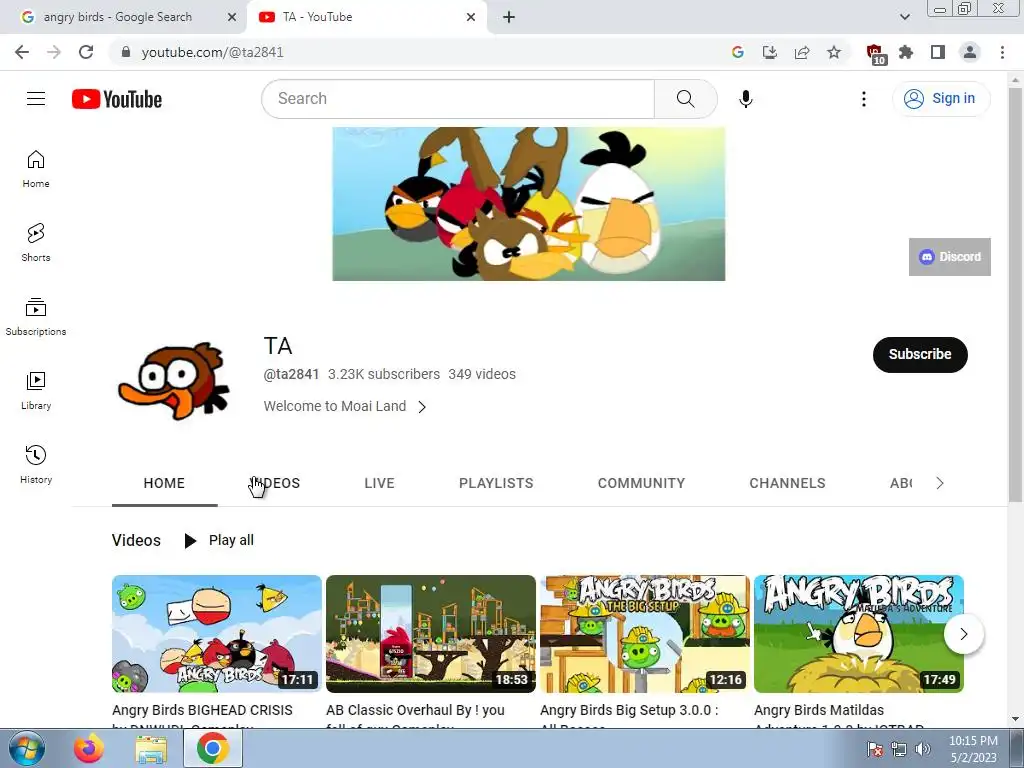Close the TA - YouTube tab
1024x768 pixels.
tap(471, 17)
